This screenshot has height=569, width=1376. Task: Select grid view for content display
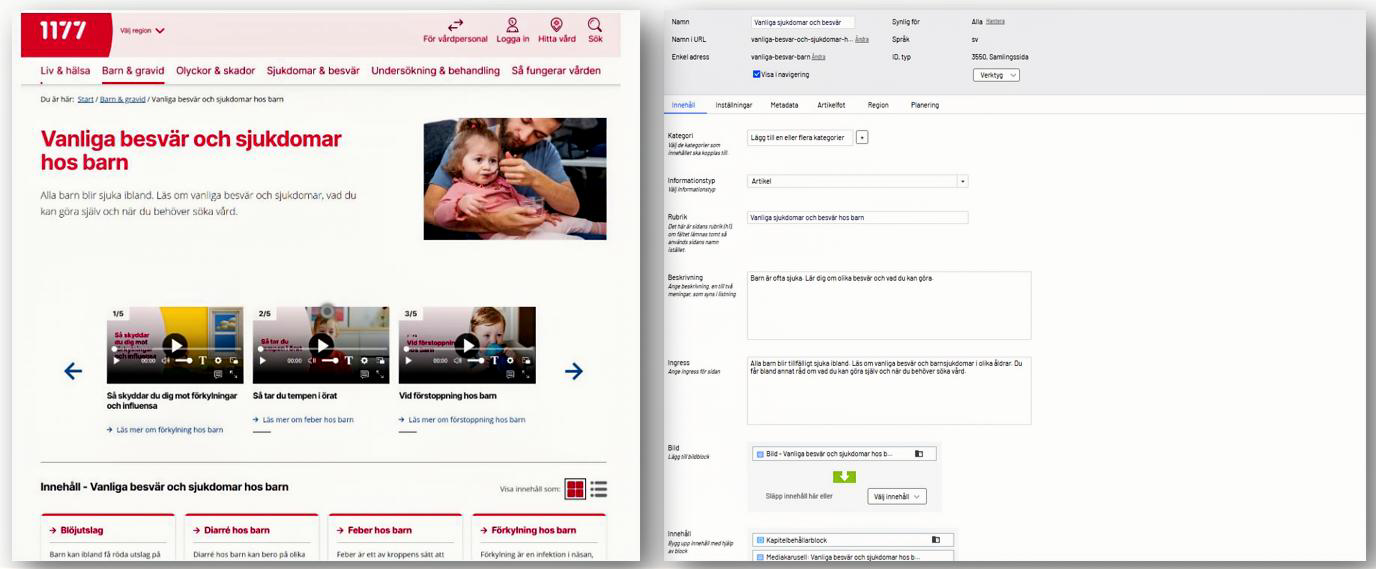click(x=575, y=489)
